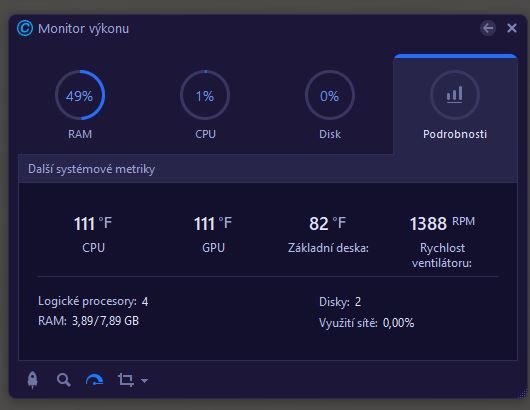530x410 pixels.
Task: Click the Využití sítě value
Action: point(398,323)
